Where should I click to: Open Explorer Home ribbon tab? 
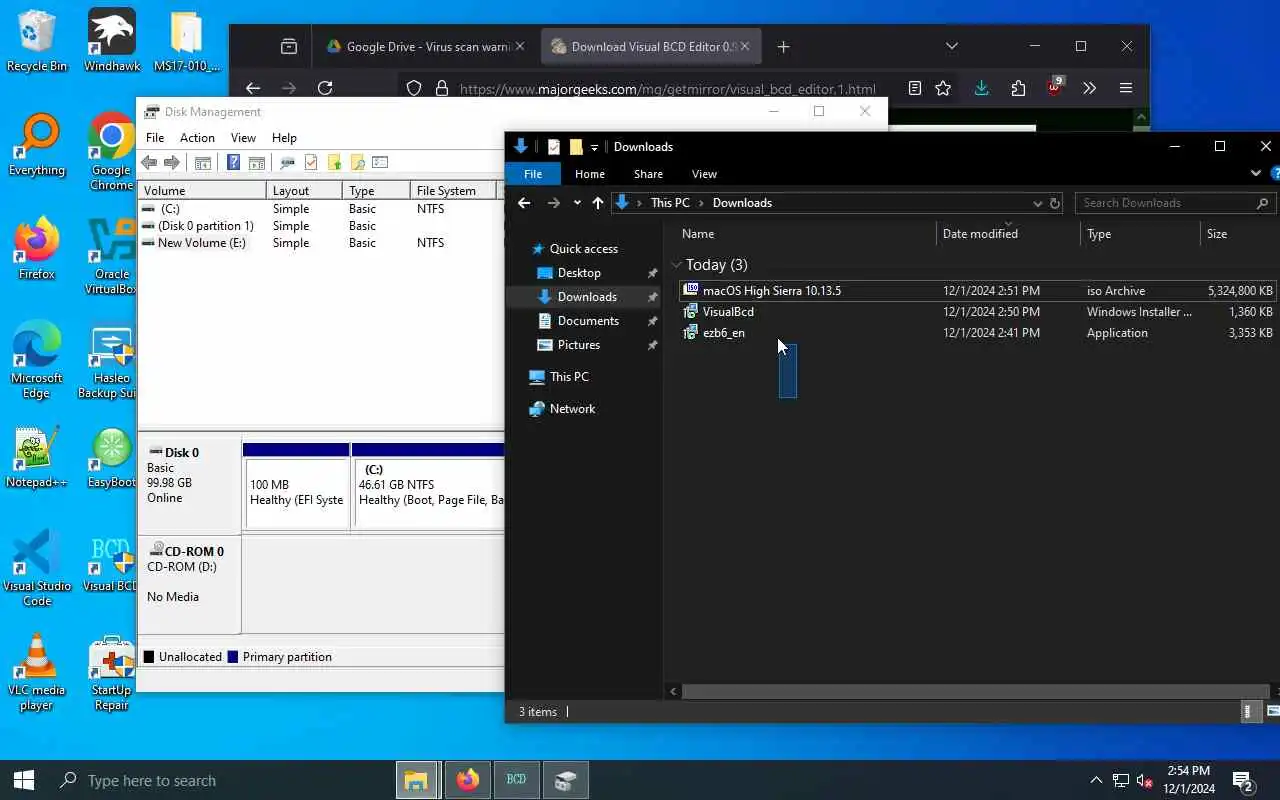[590, 174]
